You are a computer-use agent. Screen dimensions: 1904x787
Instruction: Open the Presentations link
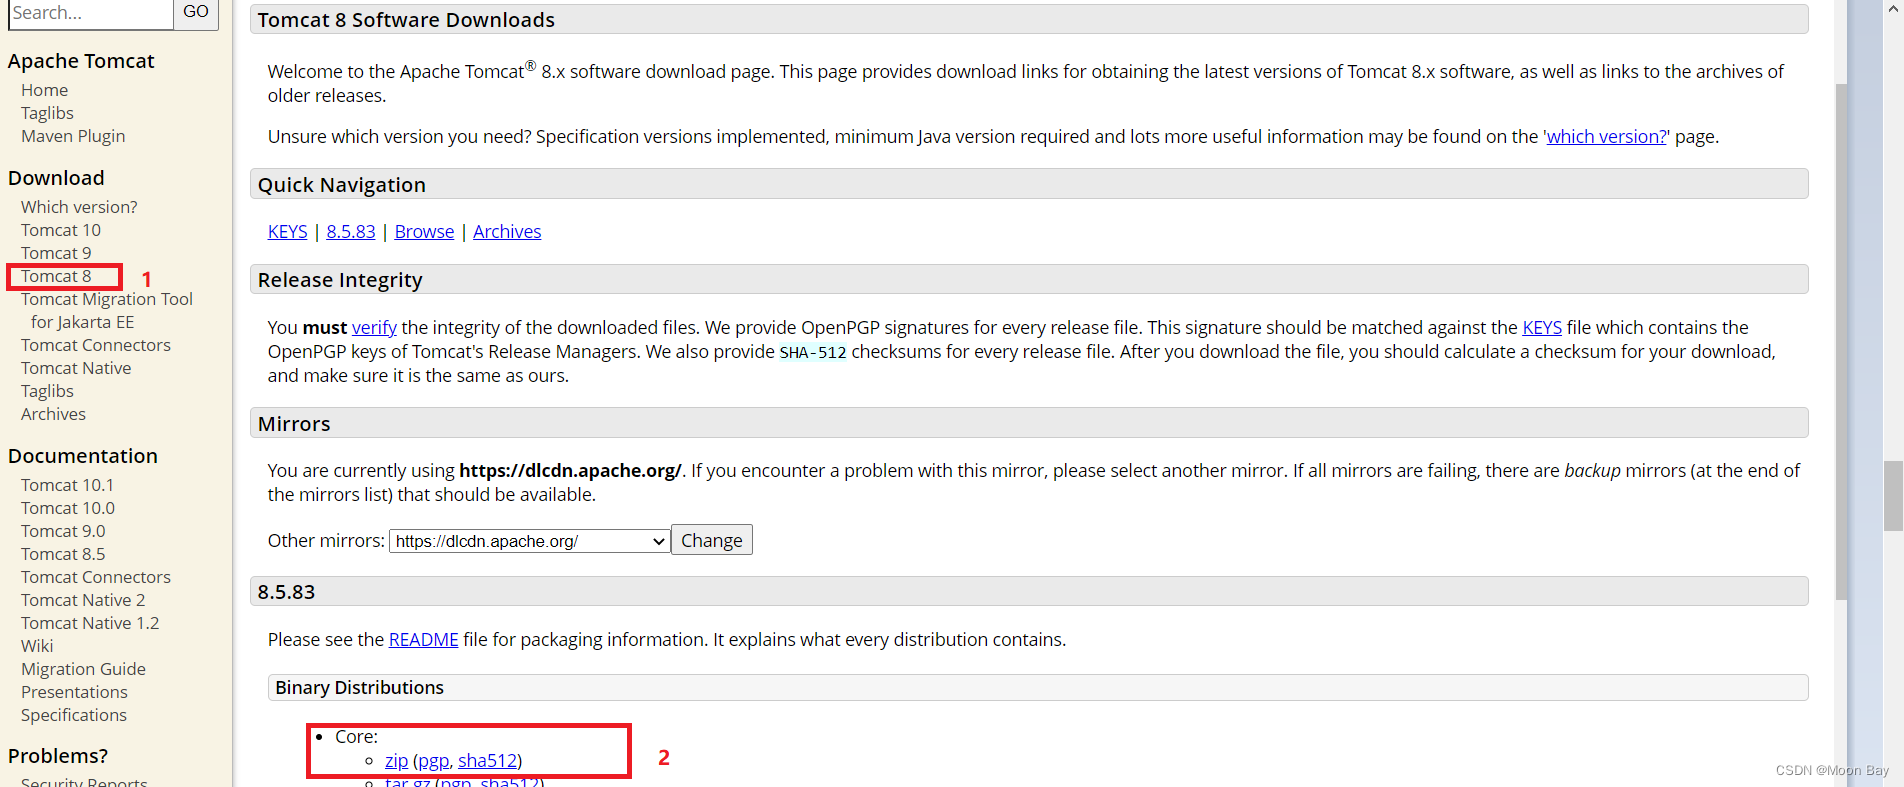(74, 692)
